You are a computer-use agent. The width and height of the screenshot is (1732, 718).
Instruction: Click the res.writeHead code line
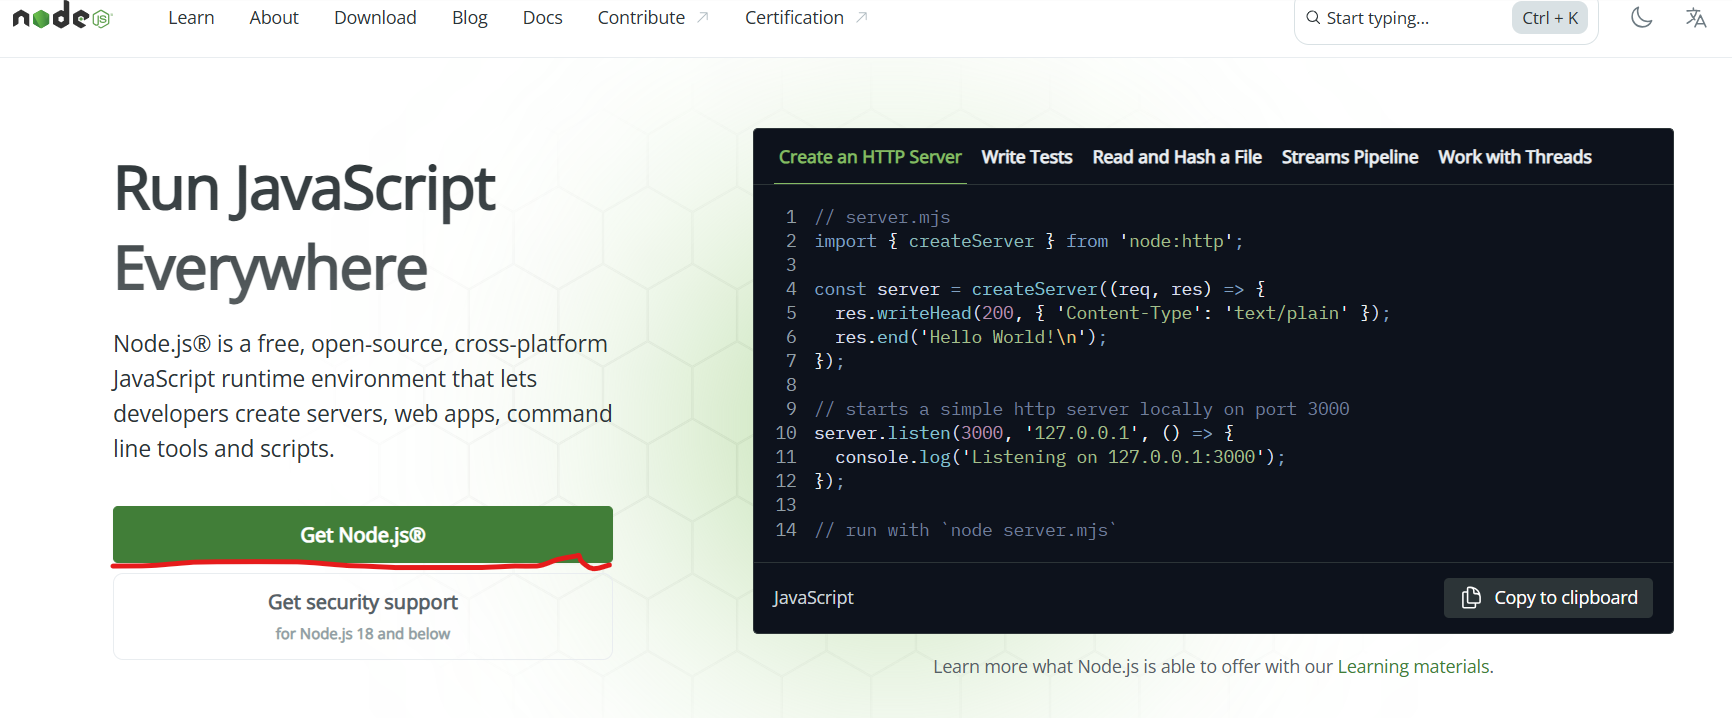[1113, 313]
